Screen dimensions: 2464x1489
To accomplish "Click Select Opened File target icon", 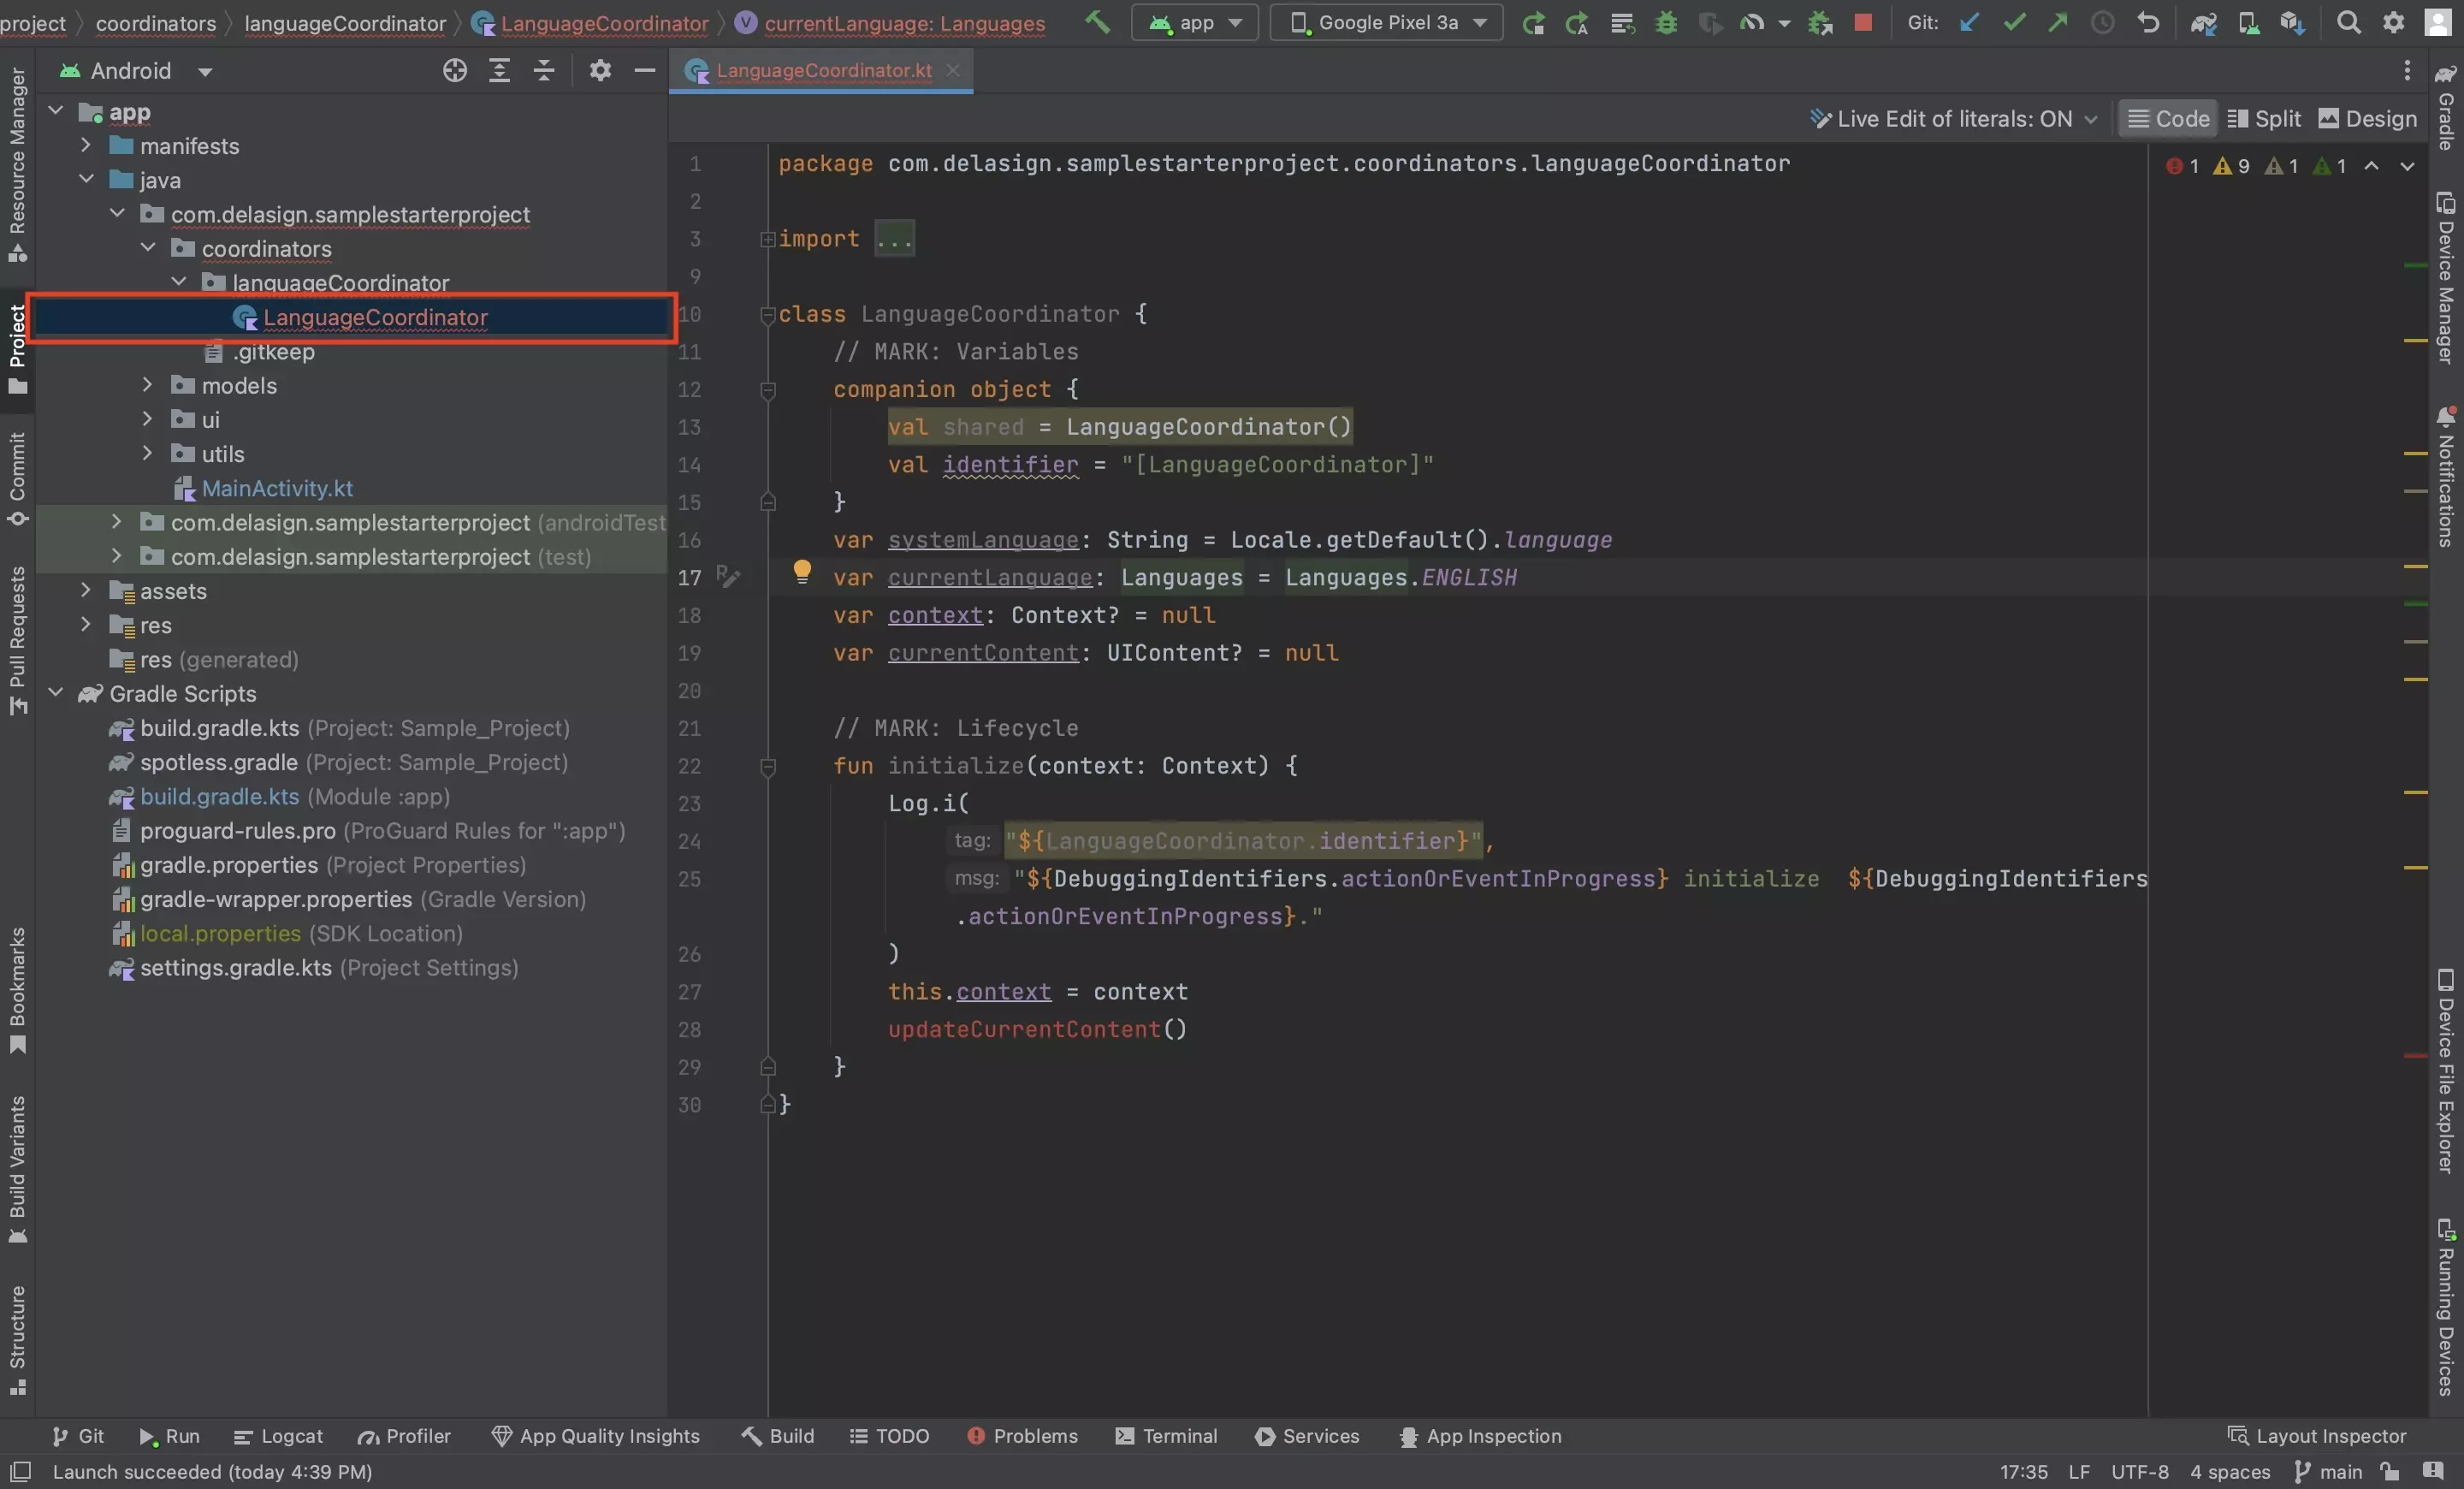I will (455, 70).
